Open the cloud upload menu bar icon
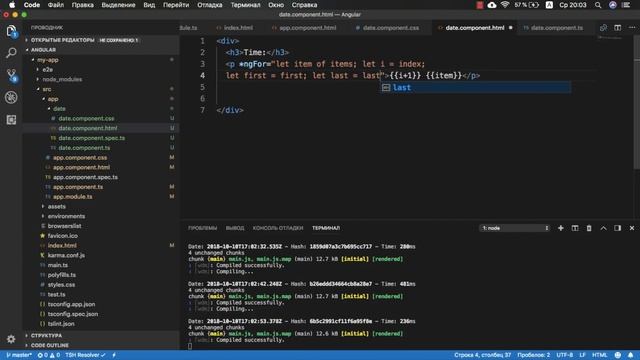The height and width of the screenshot is (360, 640). pos(492,5)
